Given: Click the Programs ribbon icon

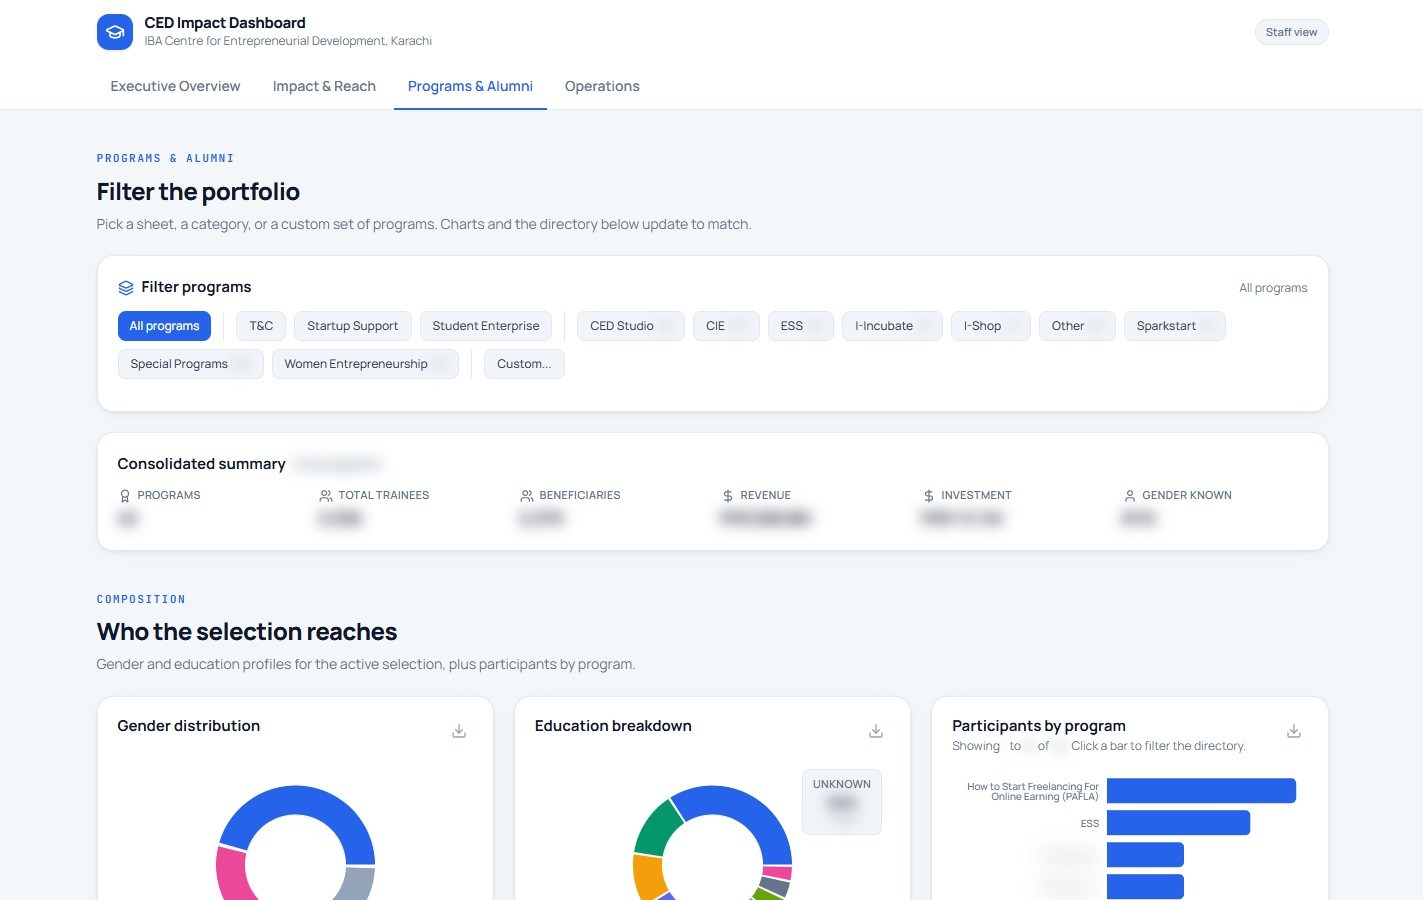Looking at the screenshot, I should coord(125,496).
